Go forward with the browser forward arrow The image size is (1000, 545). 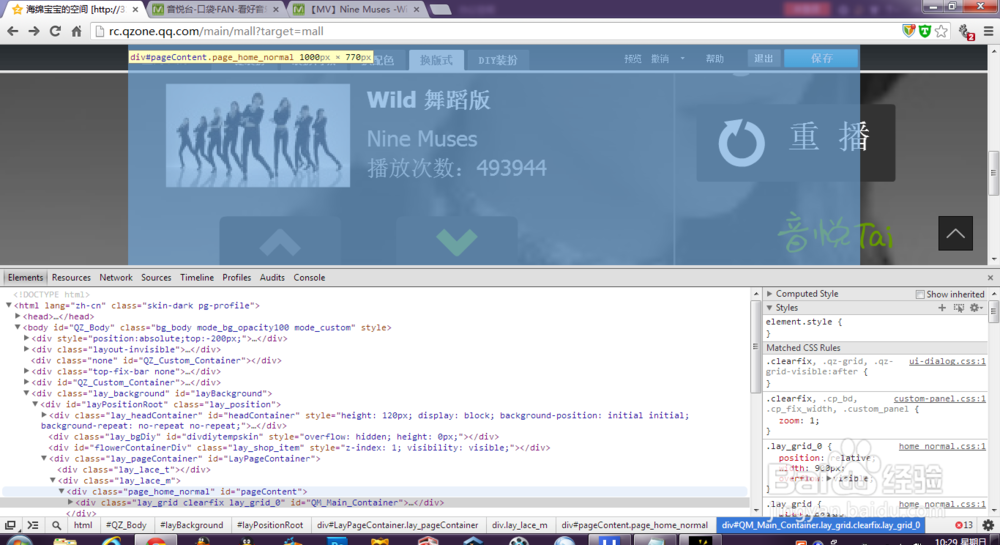34,31
